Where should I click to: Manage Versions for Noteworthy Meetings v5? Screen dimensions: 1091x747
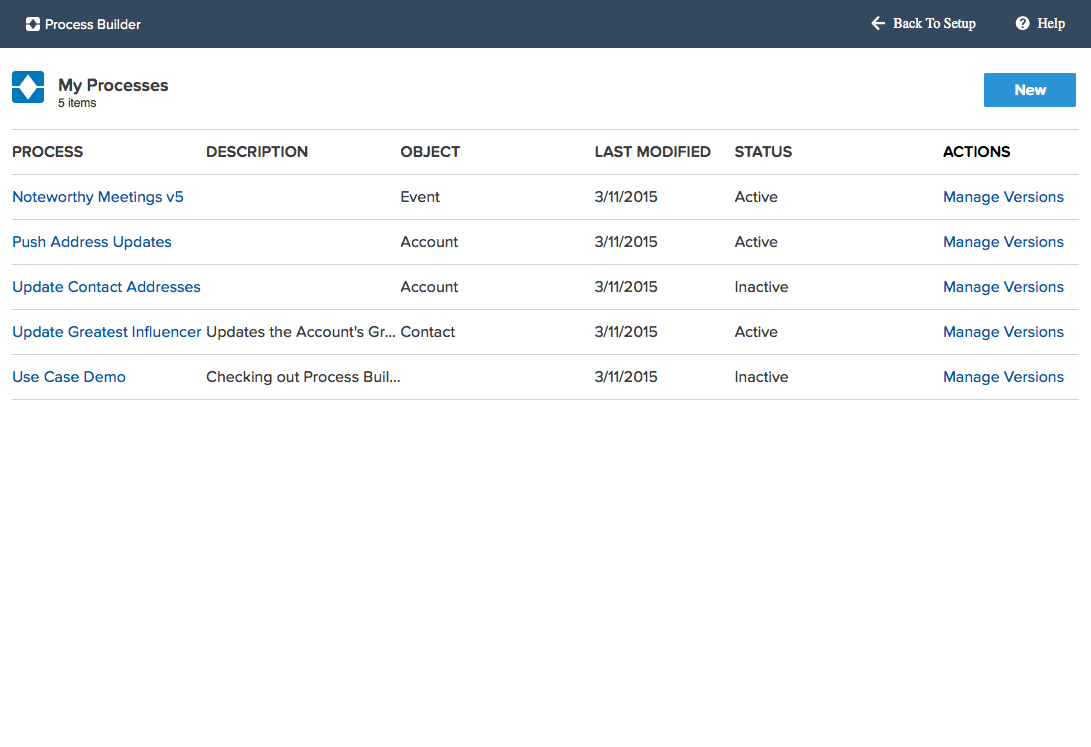point(1003,197)
